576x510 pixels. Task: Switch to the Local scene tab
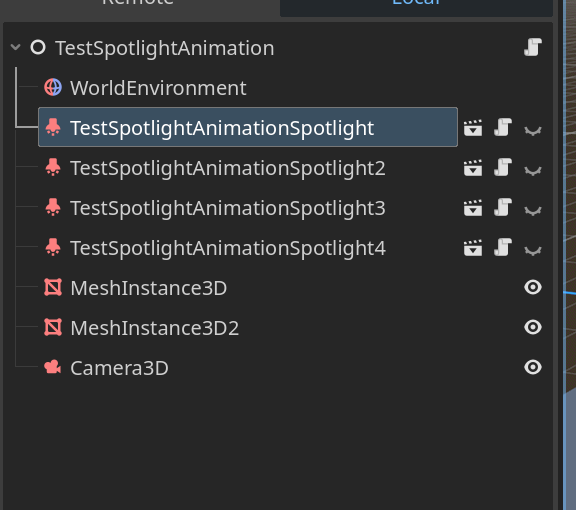tap(416, 5)
